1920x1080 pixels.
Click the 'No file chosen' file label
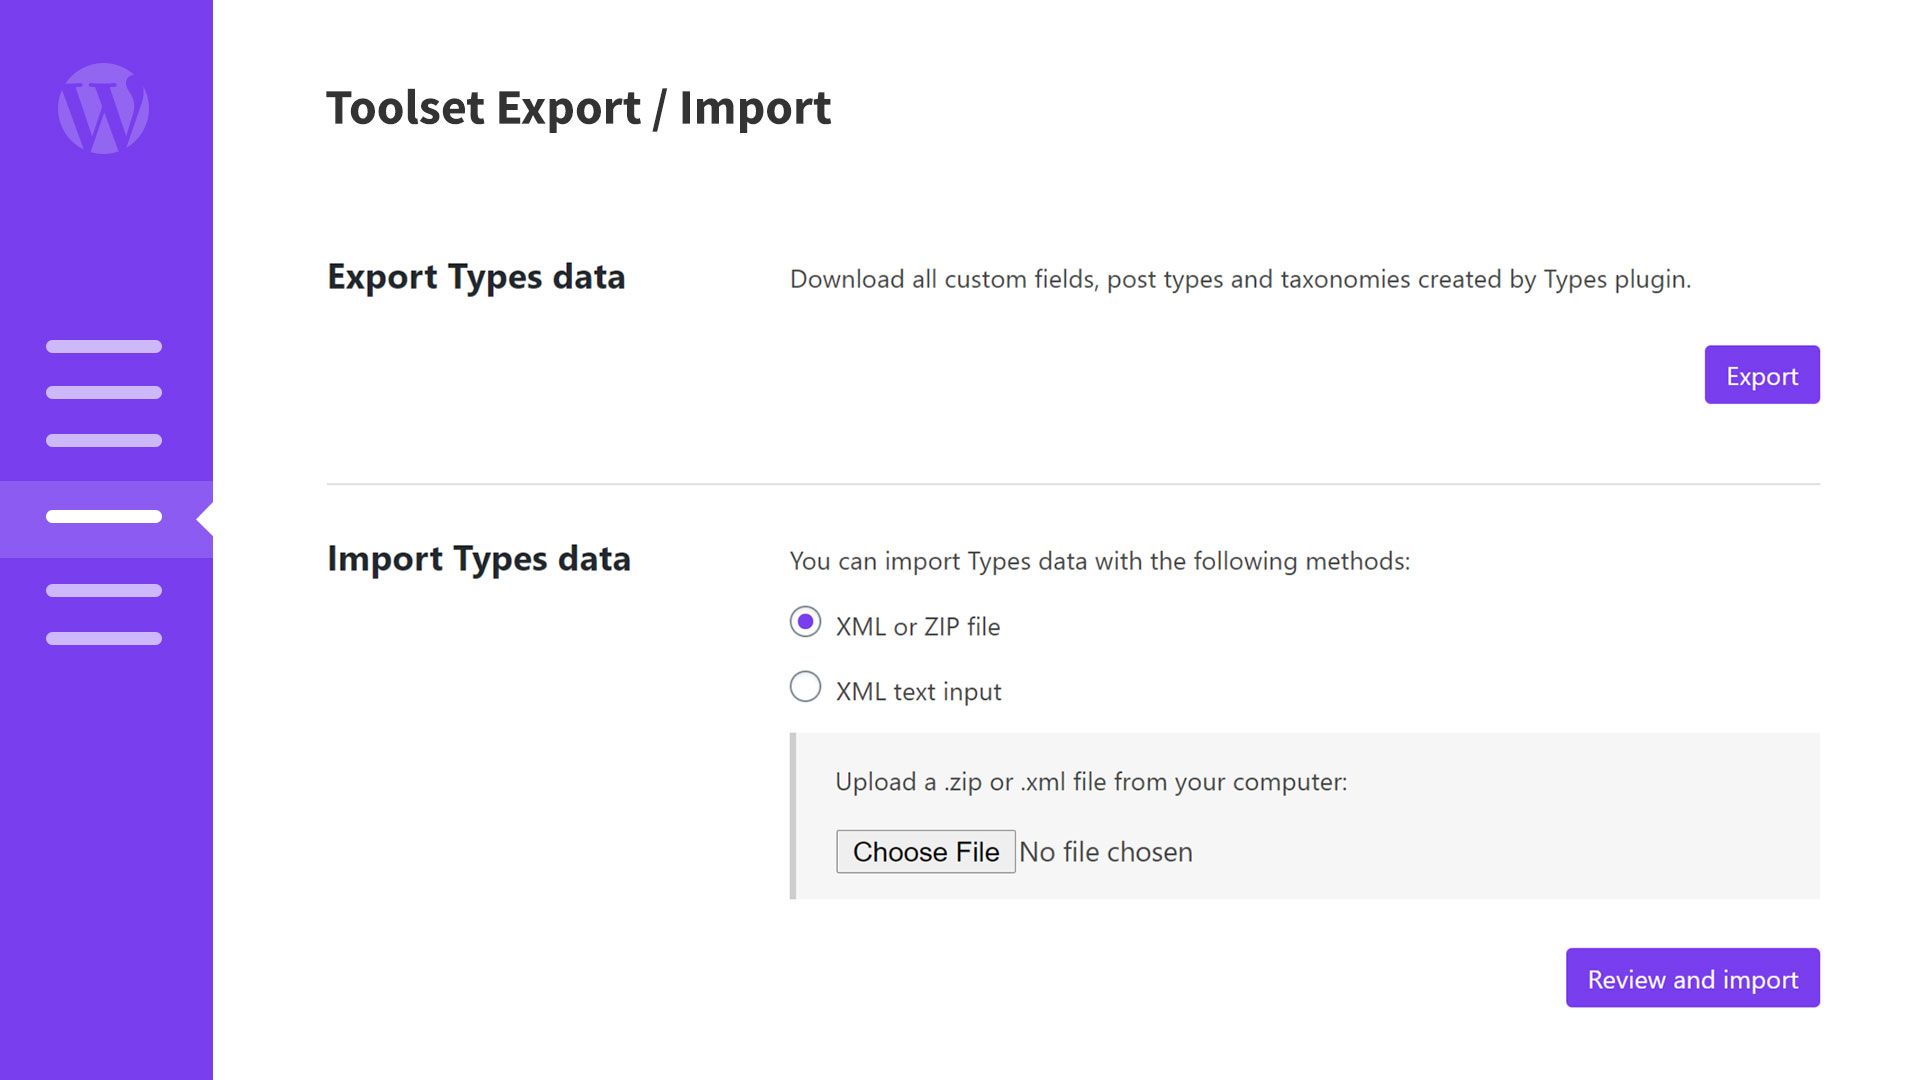(x=1105, y=852)
